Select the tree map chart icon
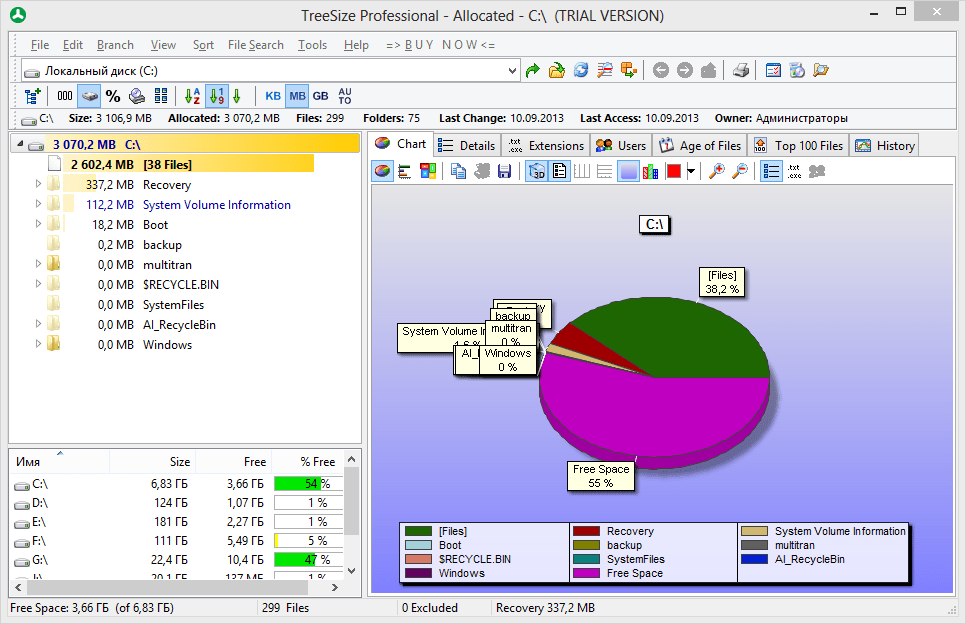Image resolution: width=966 pixels, height=624 pixels. point(428,171)
